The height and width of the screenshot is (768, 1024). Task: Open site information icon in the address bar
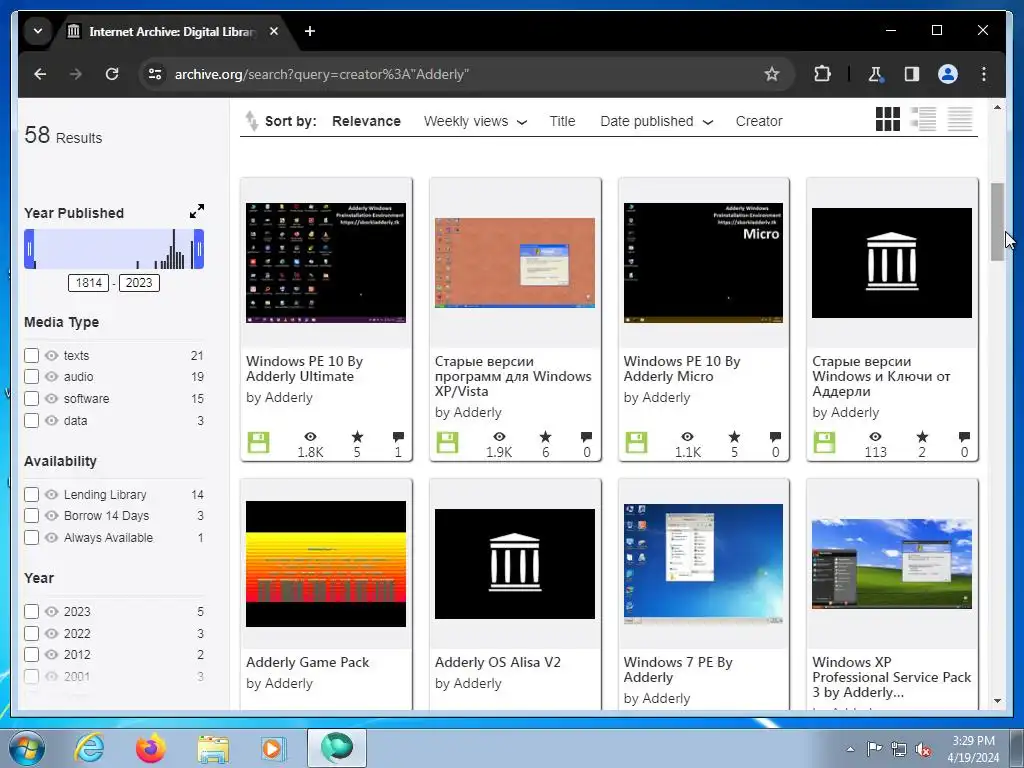155,74
